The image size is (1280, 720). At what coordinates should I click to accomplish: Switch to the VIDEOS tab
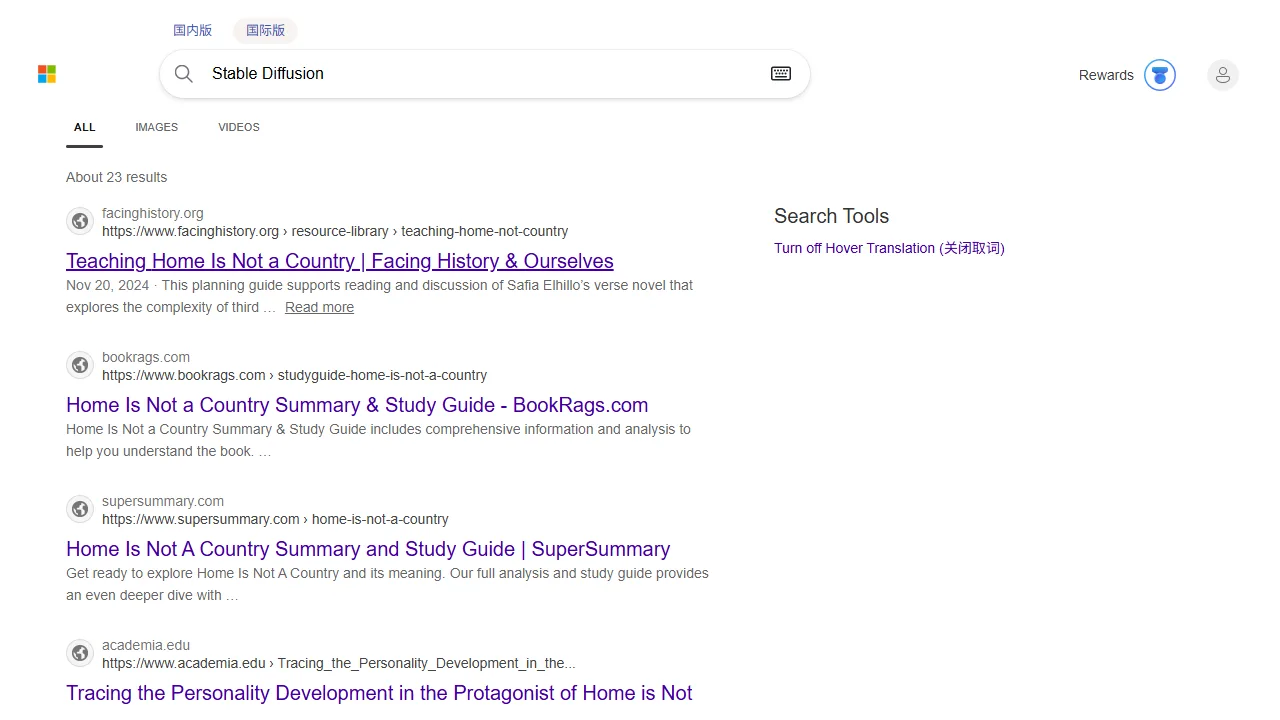pos(239,127)
